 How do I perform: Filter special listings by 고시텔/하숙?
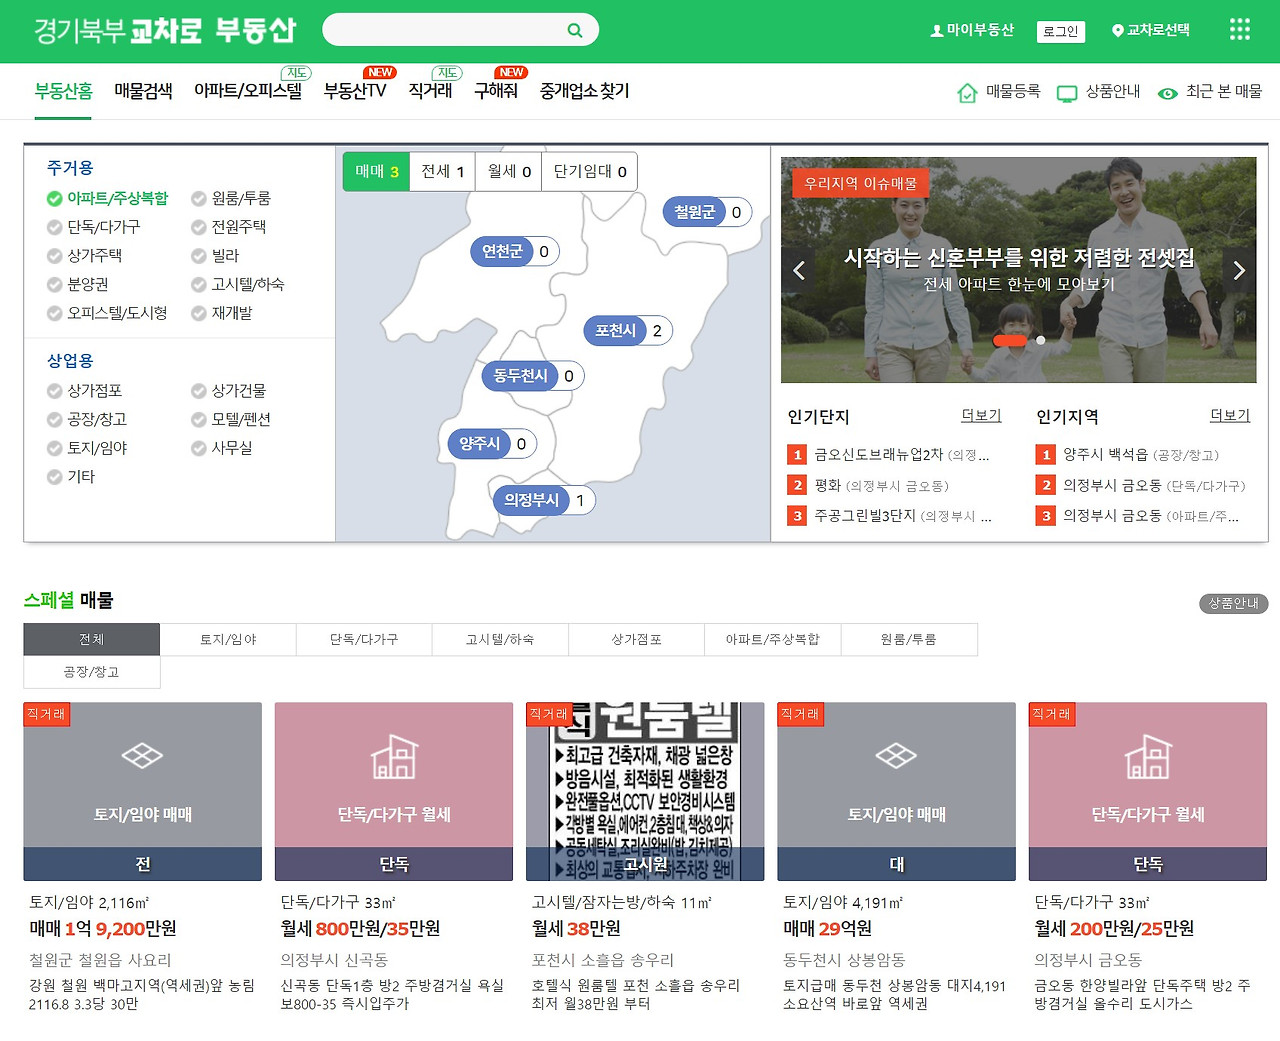[x=500, y=640]
